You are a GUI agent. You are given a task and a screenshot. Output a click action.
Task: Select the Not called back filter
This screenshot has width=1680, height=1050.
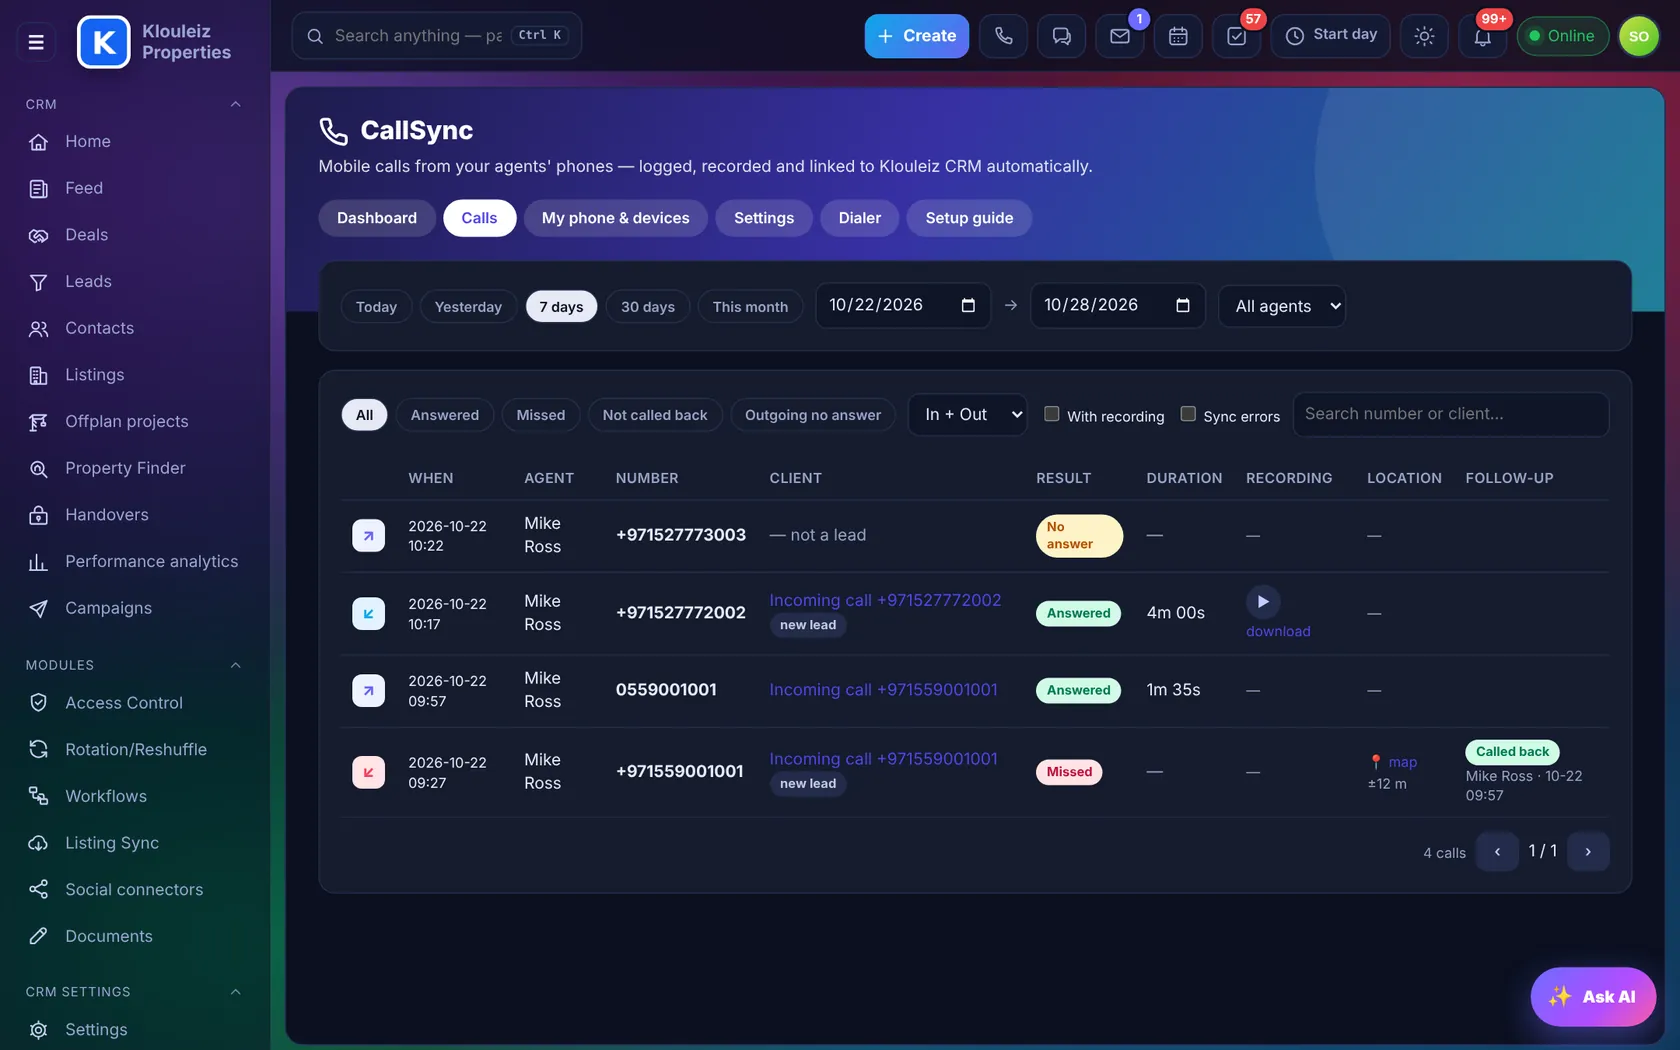[x=655, y=415]
